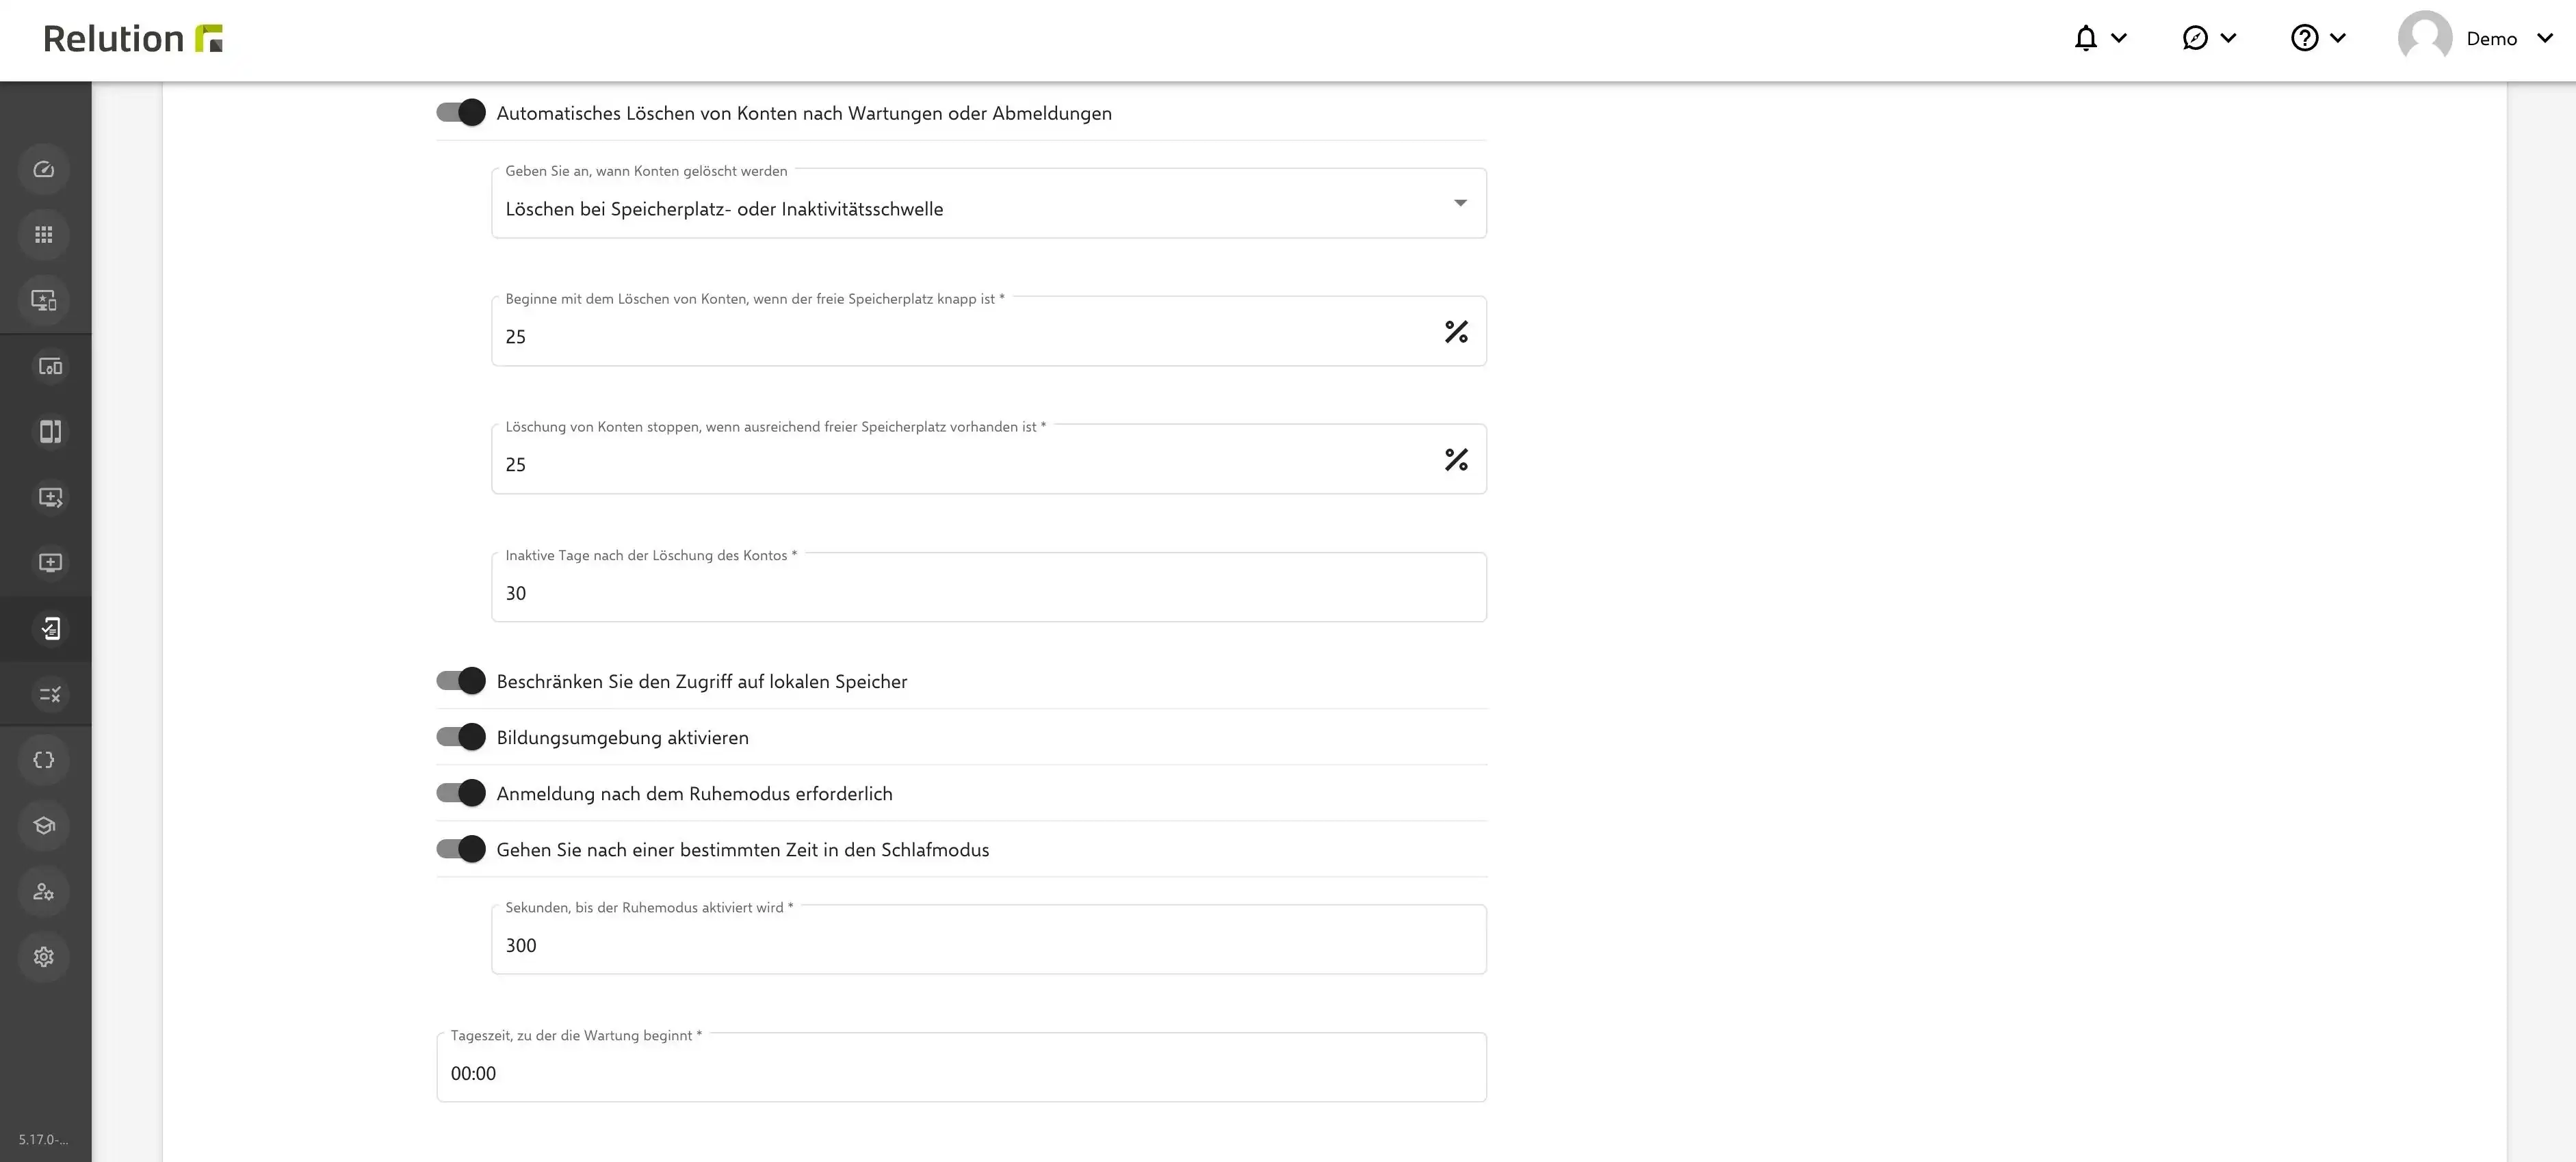
Task: Open the user management icon in sidebar
Action: (x=44, y=891)
